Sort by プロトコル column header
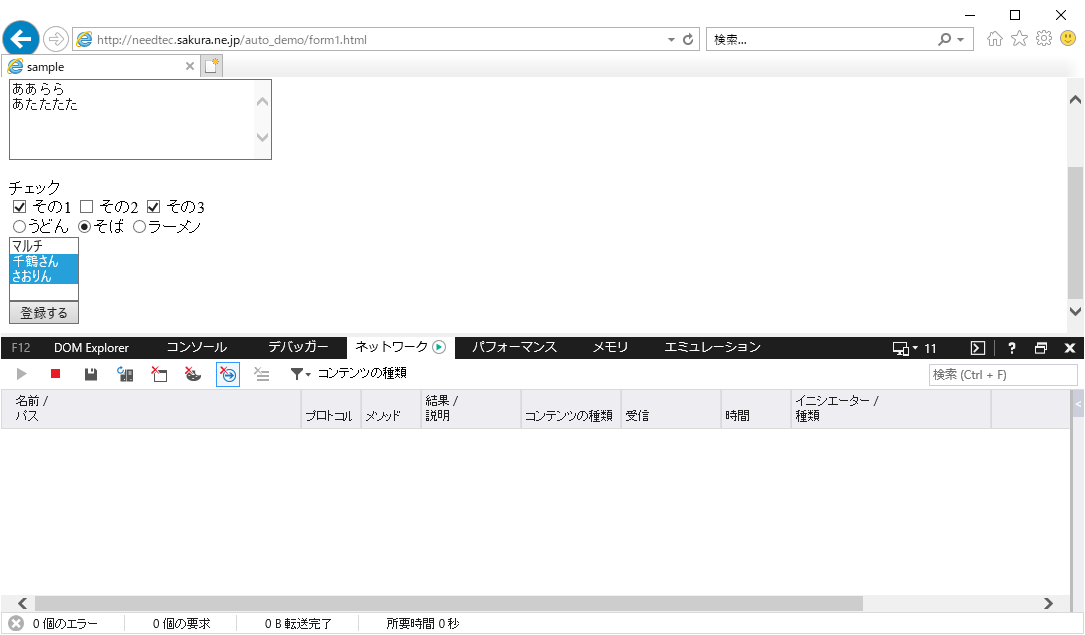This screenshot has width=1085, height=635. pos(331,409)
